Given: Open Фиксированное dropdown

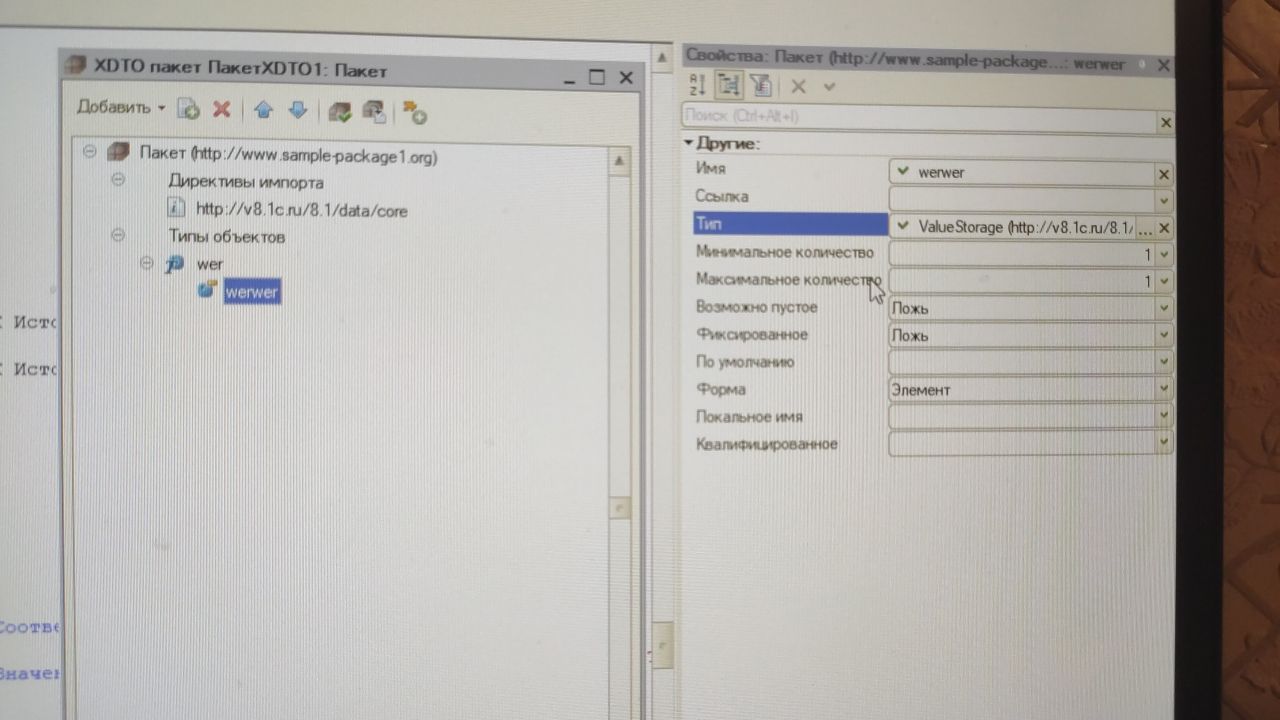Looking at the screenshot, I should (x=1164, y=335).
